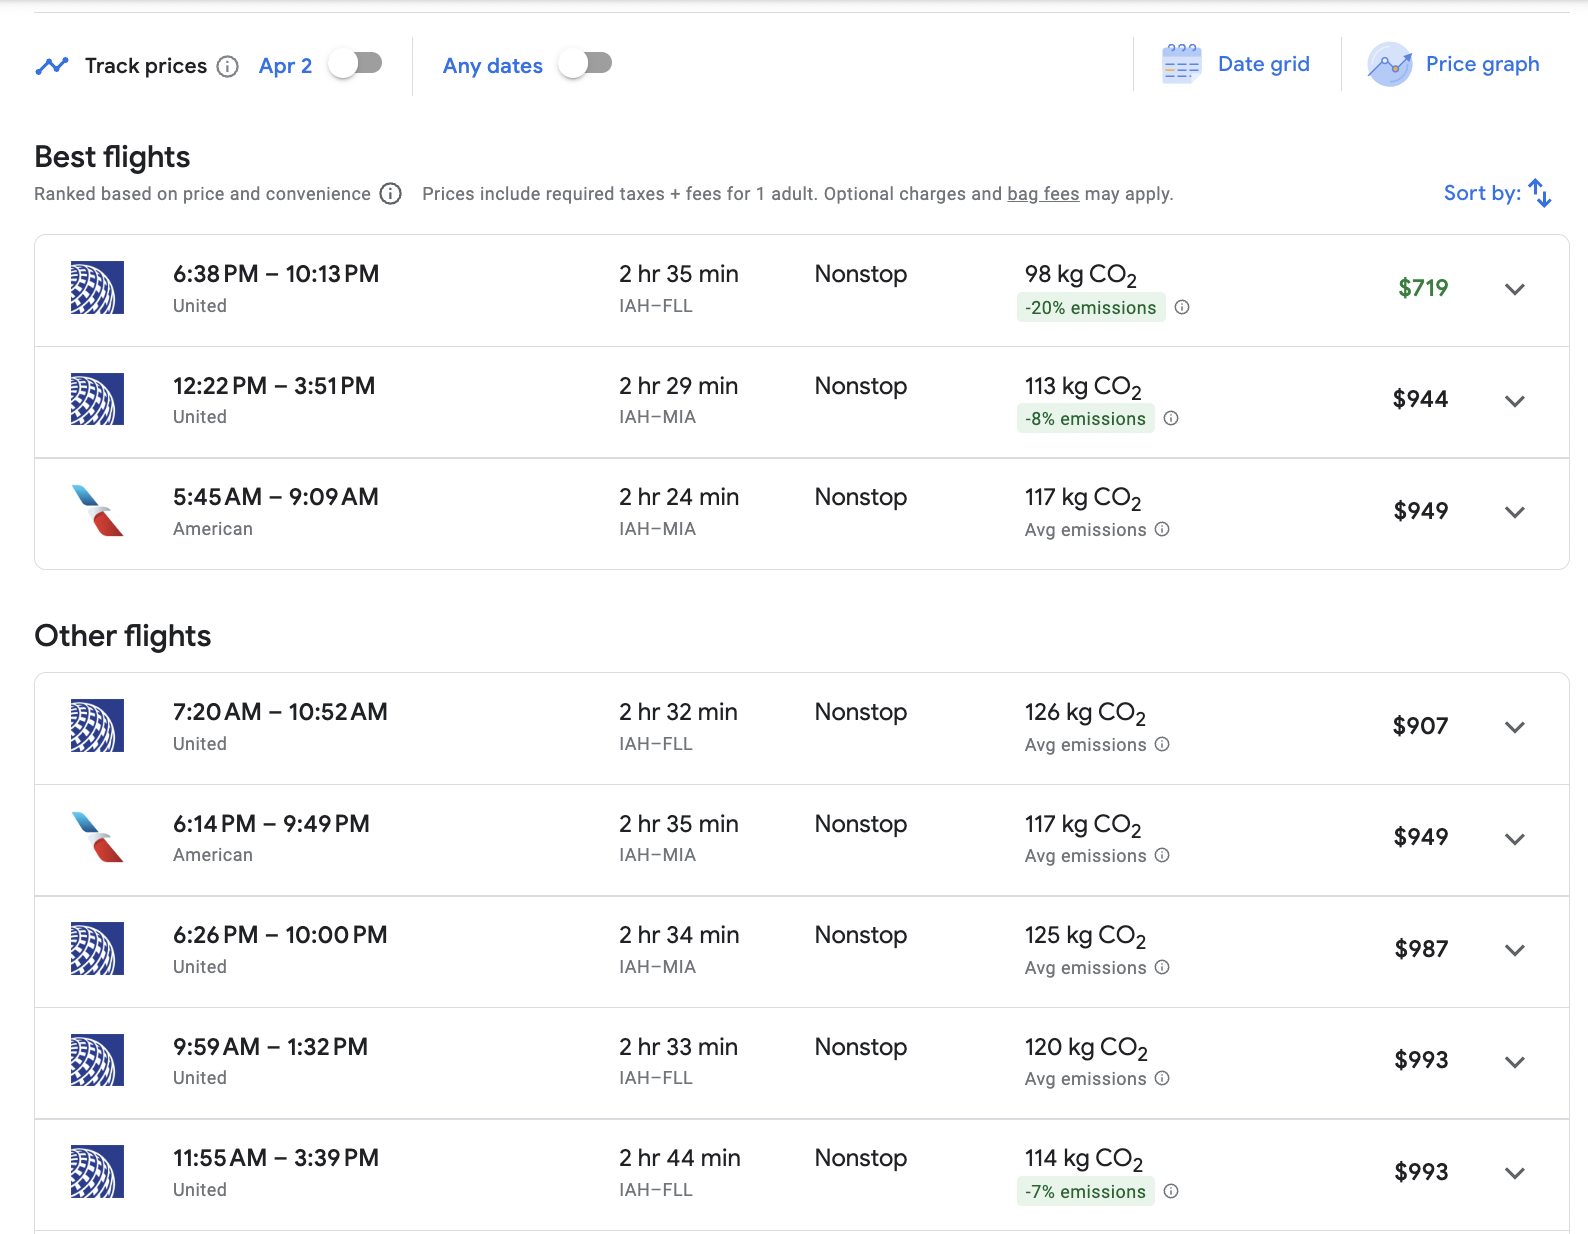1588x1234 pixels.
Task: Click the -7% emissions badge
Action: click(x=1086, y=1192)
